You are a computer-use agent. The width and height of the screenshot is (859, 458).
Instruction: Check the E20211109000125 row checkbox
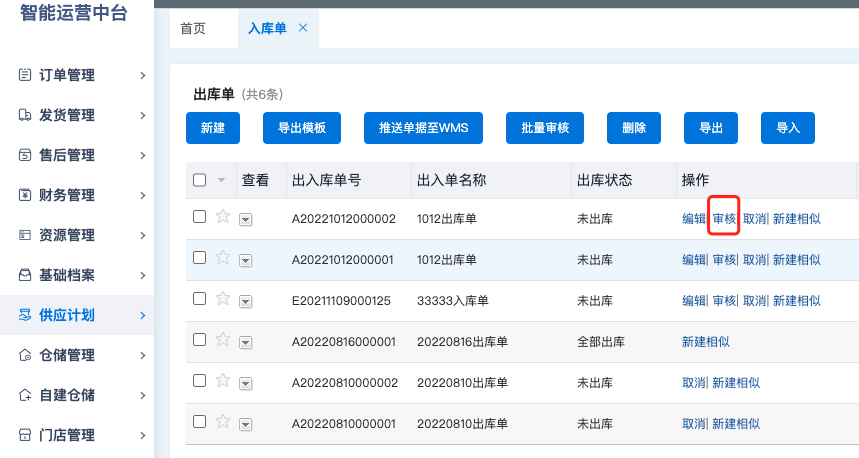[x=199, y=299]
